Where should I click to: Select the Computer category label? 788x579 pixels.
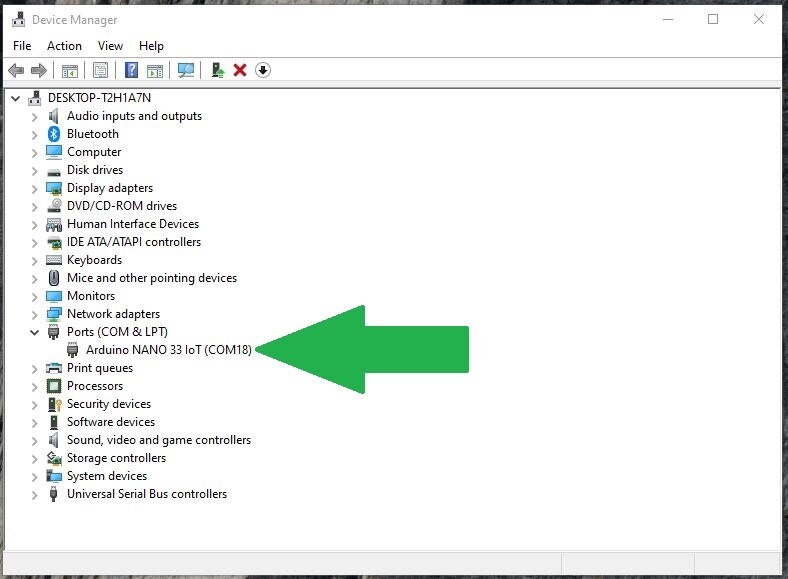94,152
